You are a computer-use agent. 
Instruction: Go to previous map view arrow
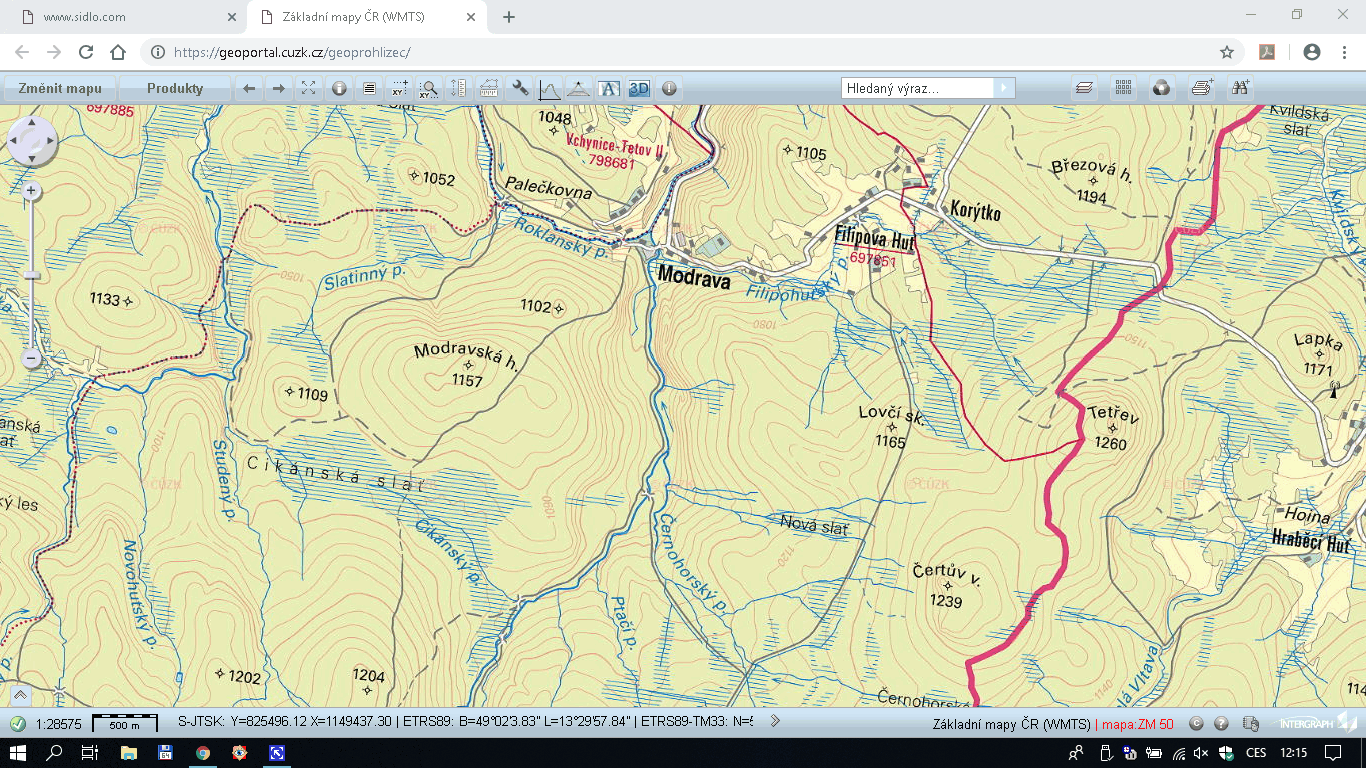[x=249, y=88]
